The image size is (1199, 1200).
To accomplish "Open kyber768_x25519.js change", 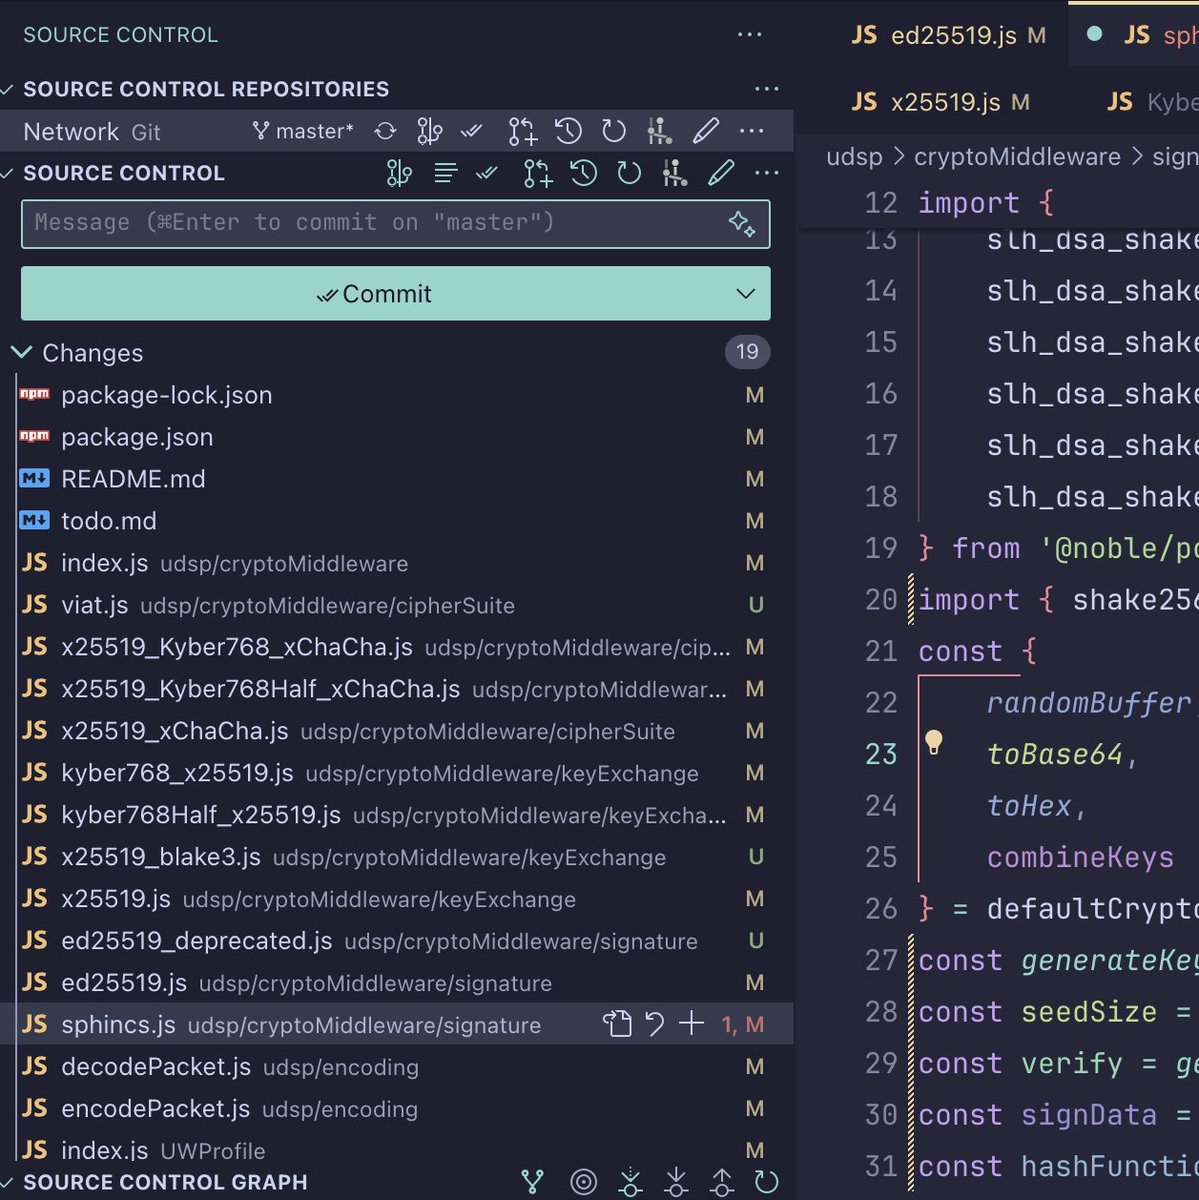I will click(397, 773).
